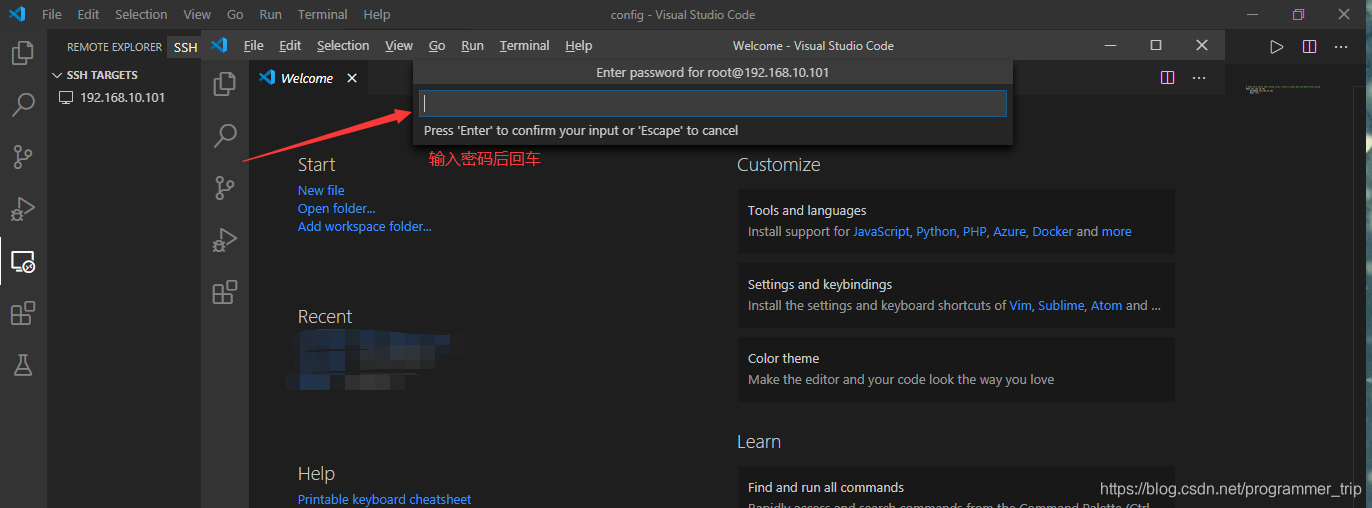1372x508 pixels.
Task: Open Find and run all commands card
Action: [x=956, y=487]
